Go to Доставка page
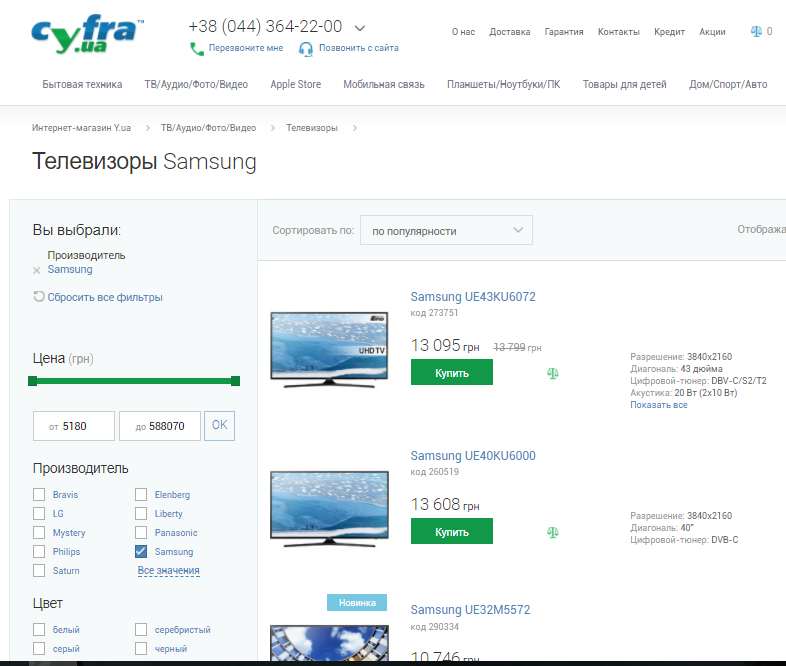786x666 pixels. tap(510, 32)
